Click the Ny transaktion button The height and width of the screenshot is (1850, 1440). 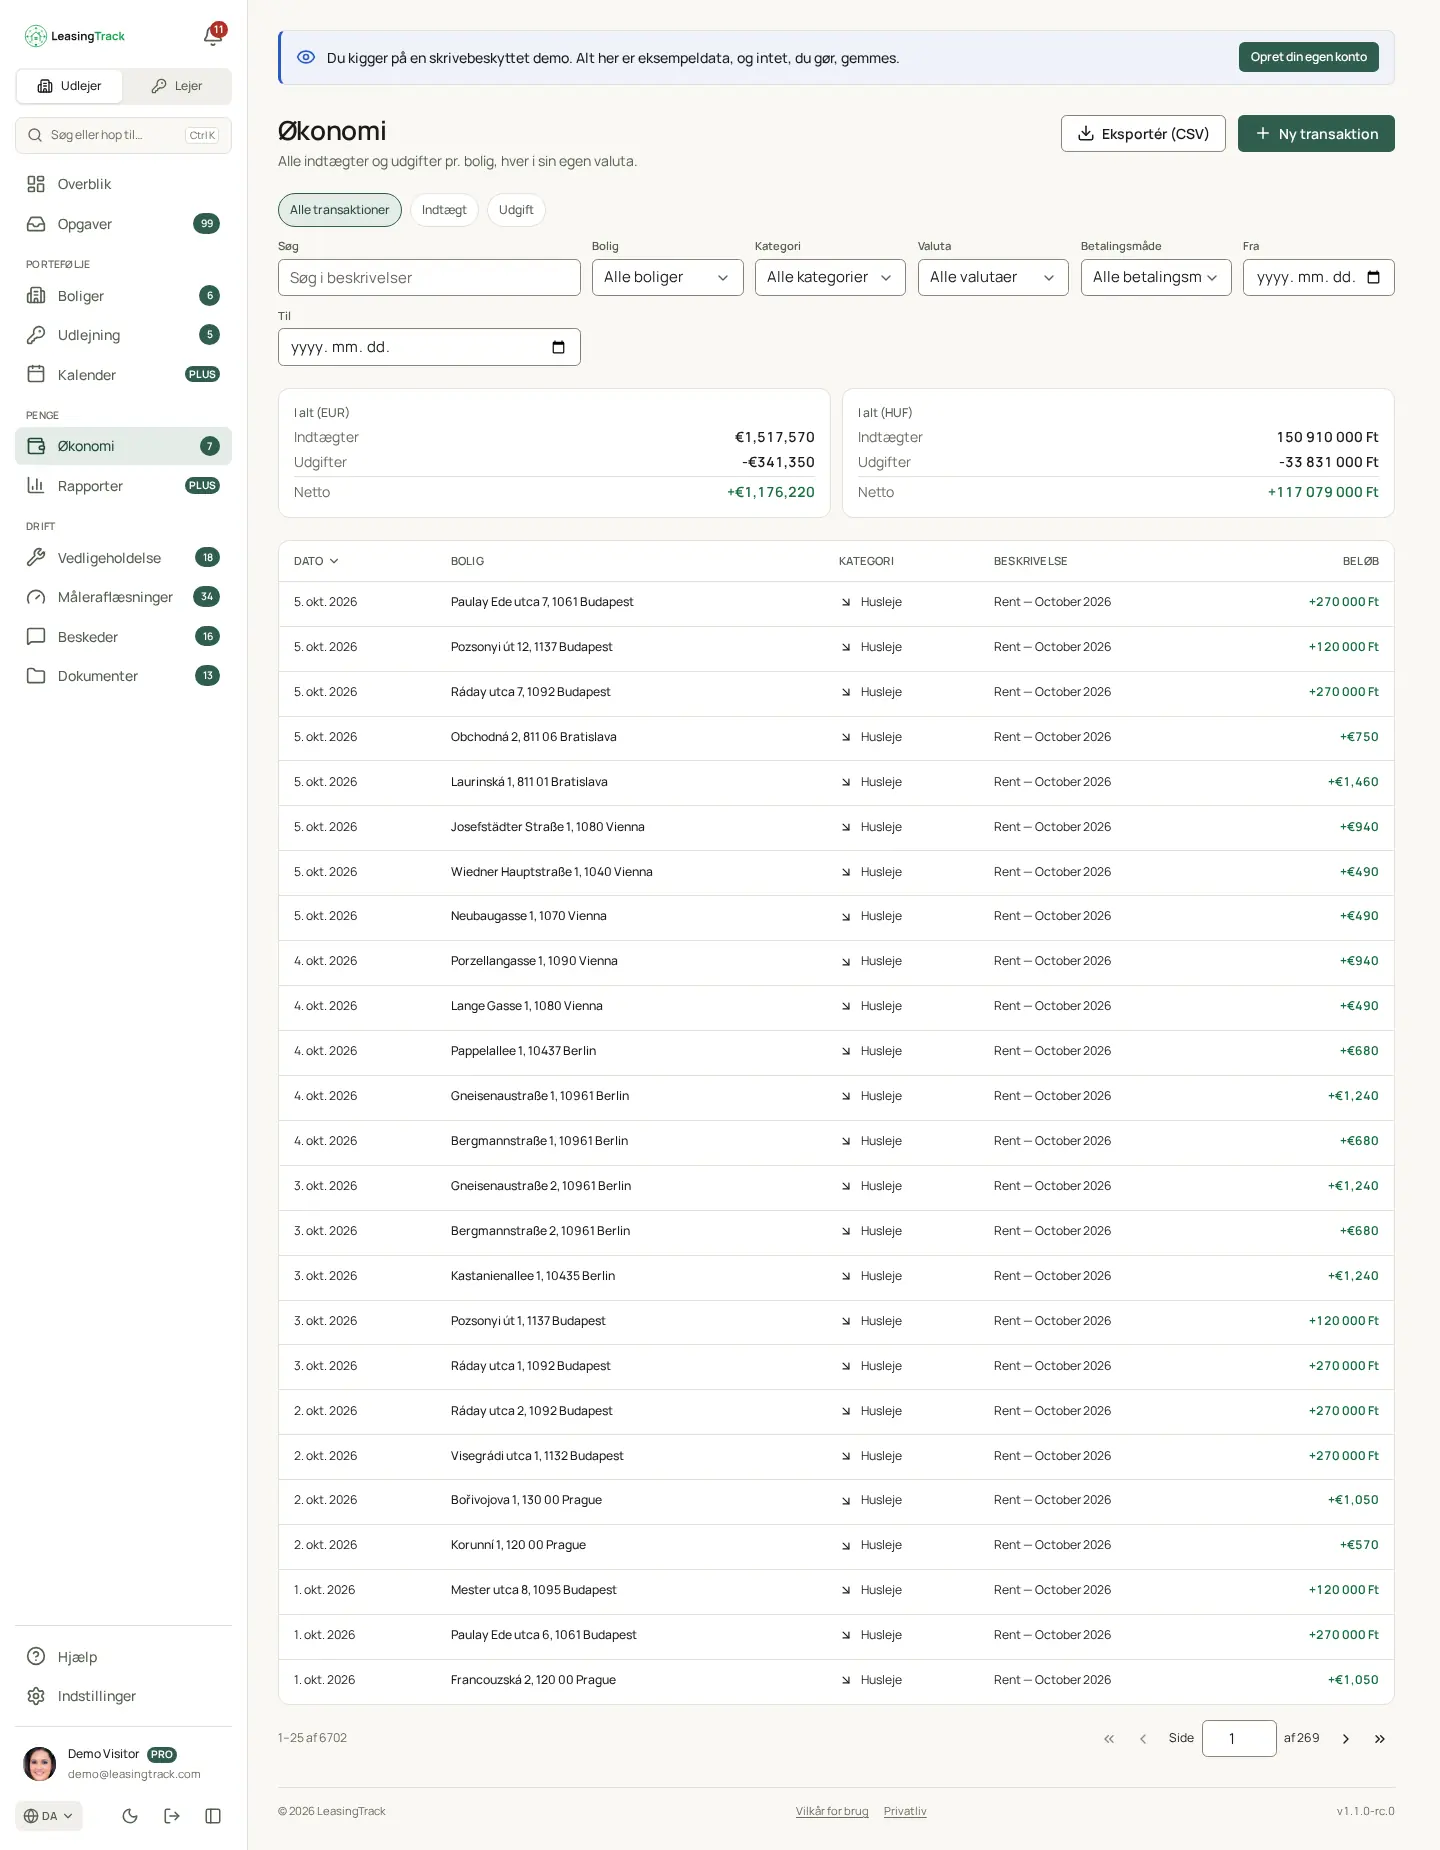(x=1316, y=134)
